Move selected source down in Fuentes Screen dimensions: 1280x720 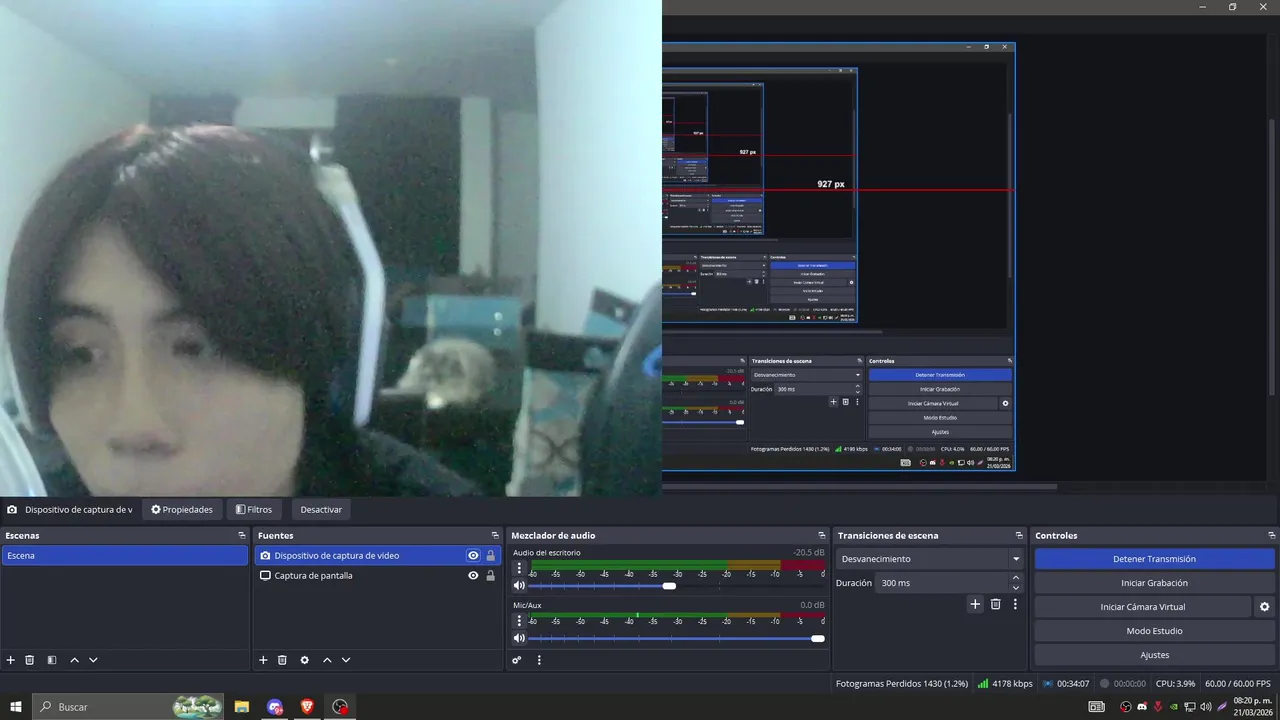click(346, 660)
